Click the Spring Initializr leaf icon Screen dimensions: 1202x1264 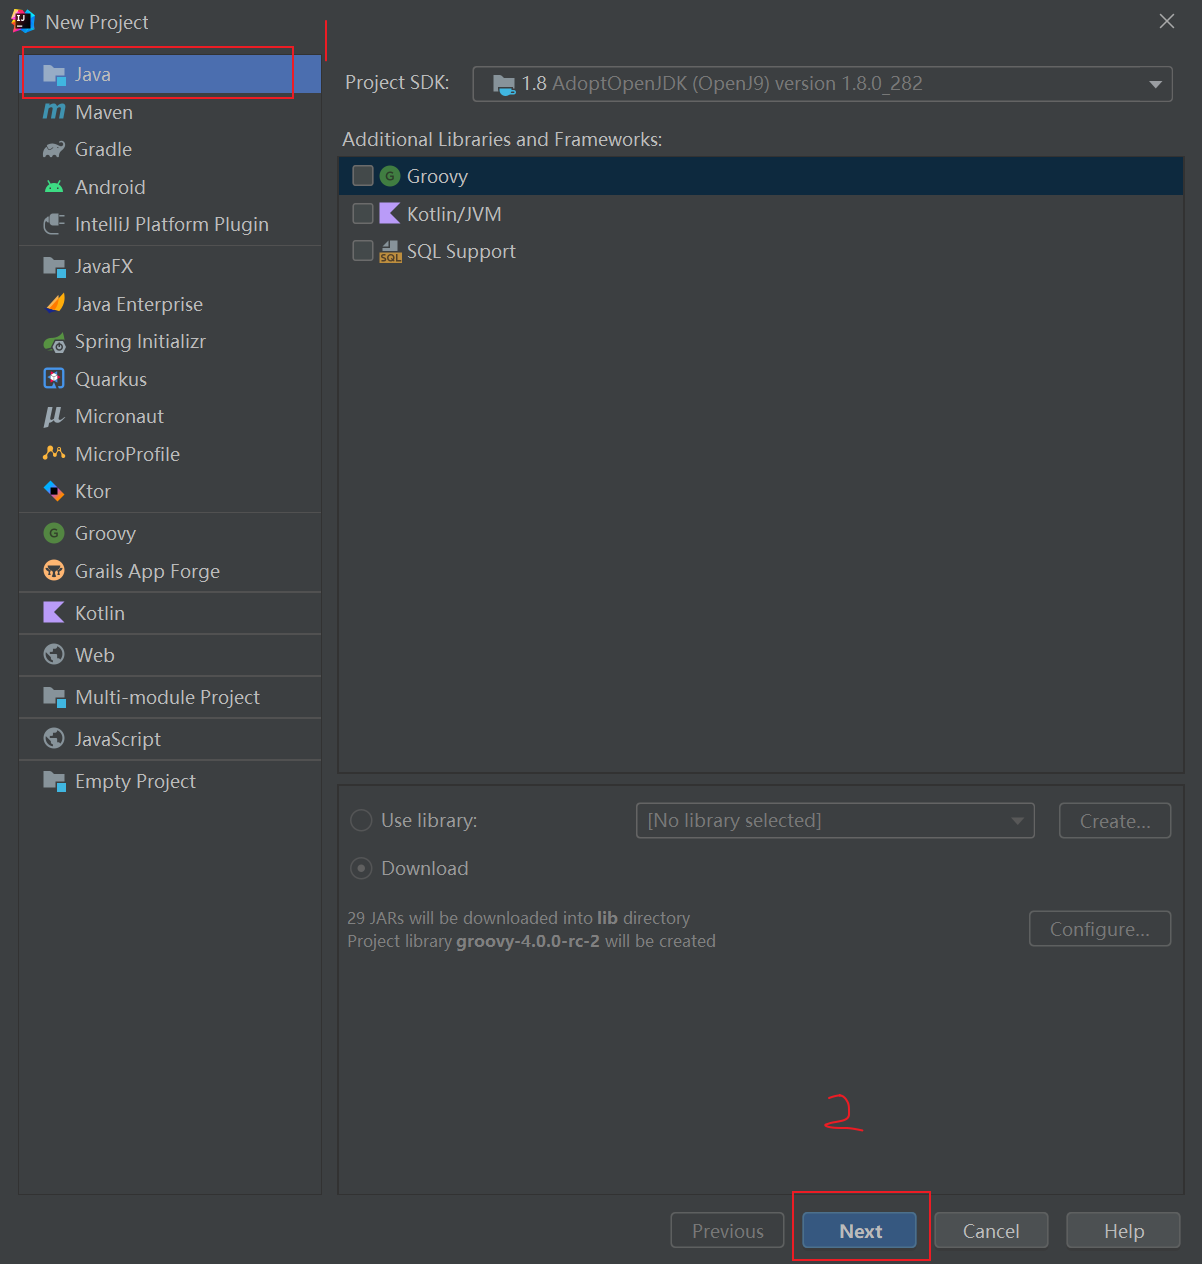pyautogui.click(x=54, y=342)
